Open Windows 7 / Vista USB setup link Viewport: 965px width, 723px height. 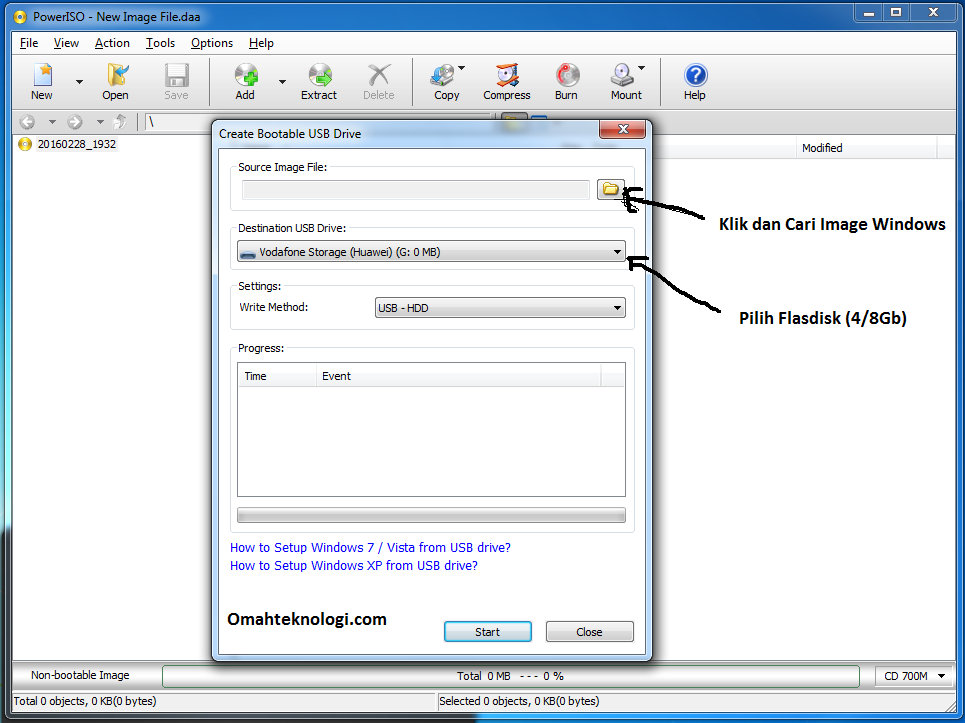[370, 548]
